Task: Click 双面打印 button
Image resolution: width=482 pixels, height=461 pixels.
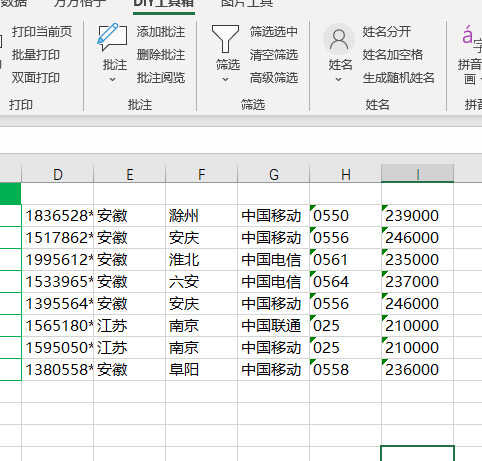Action: 36,78
